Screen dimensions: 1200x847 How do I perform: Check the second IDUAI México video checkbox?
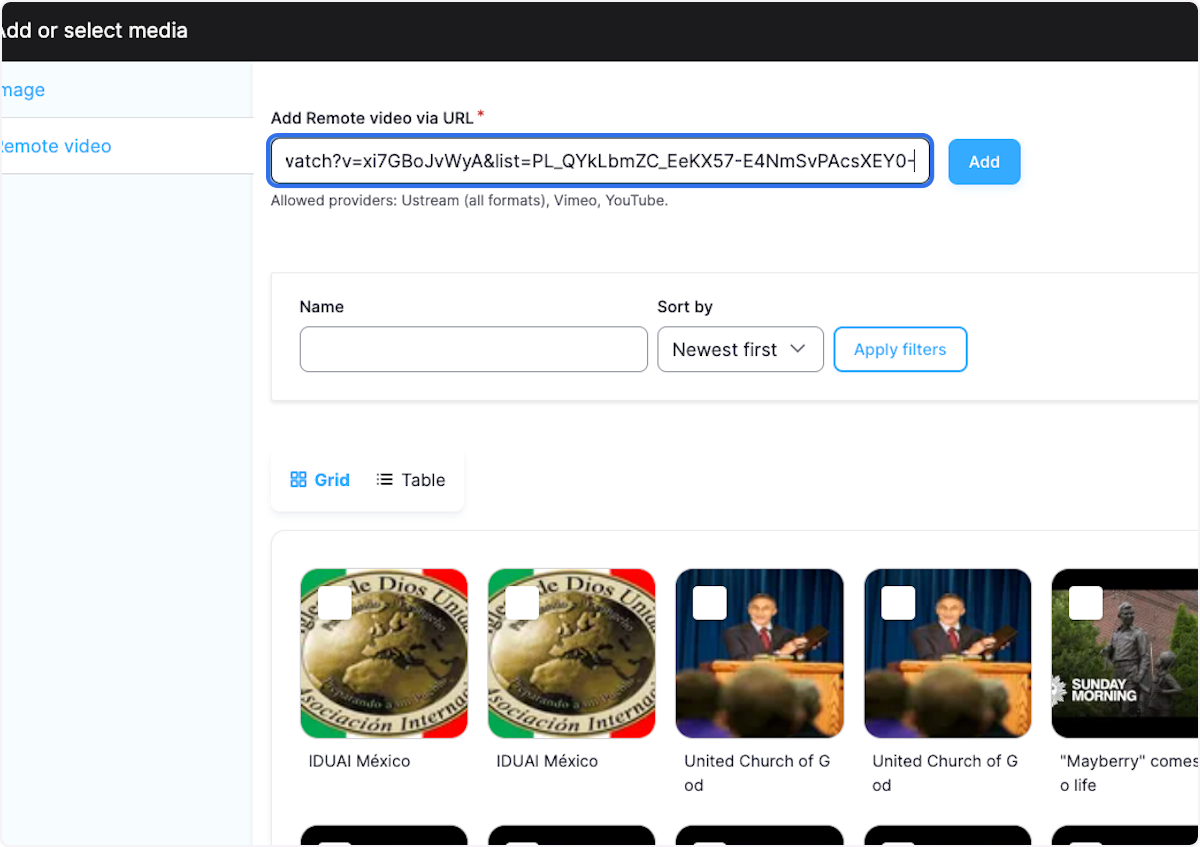pos(522,602)
